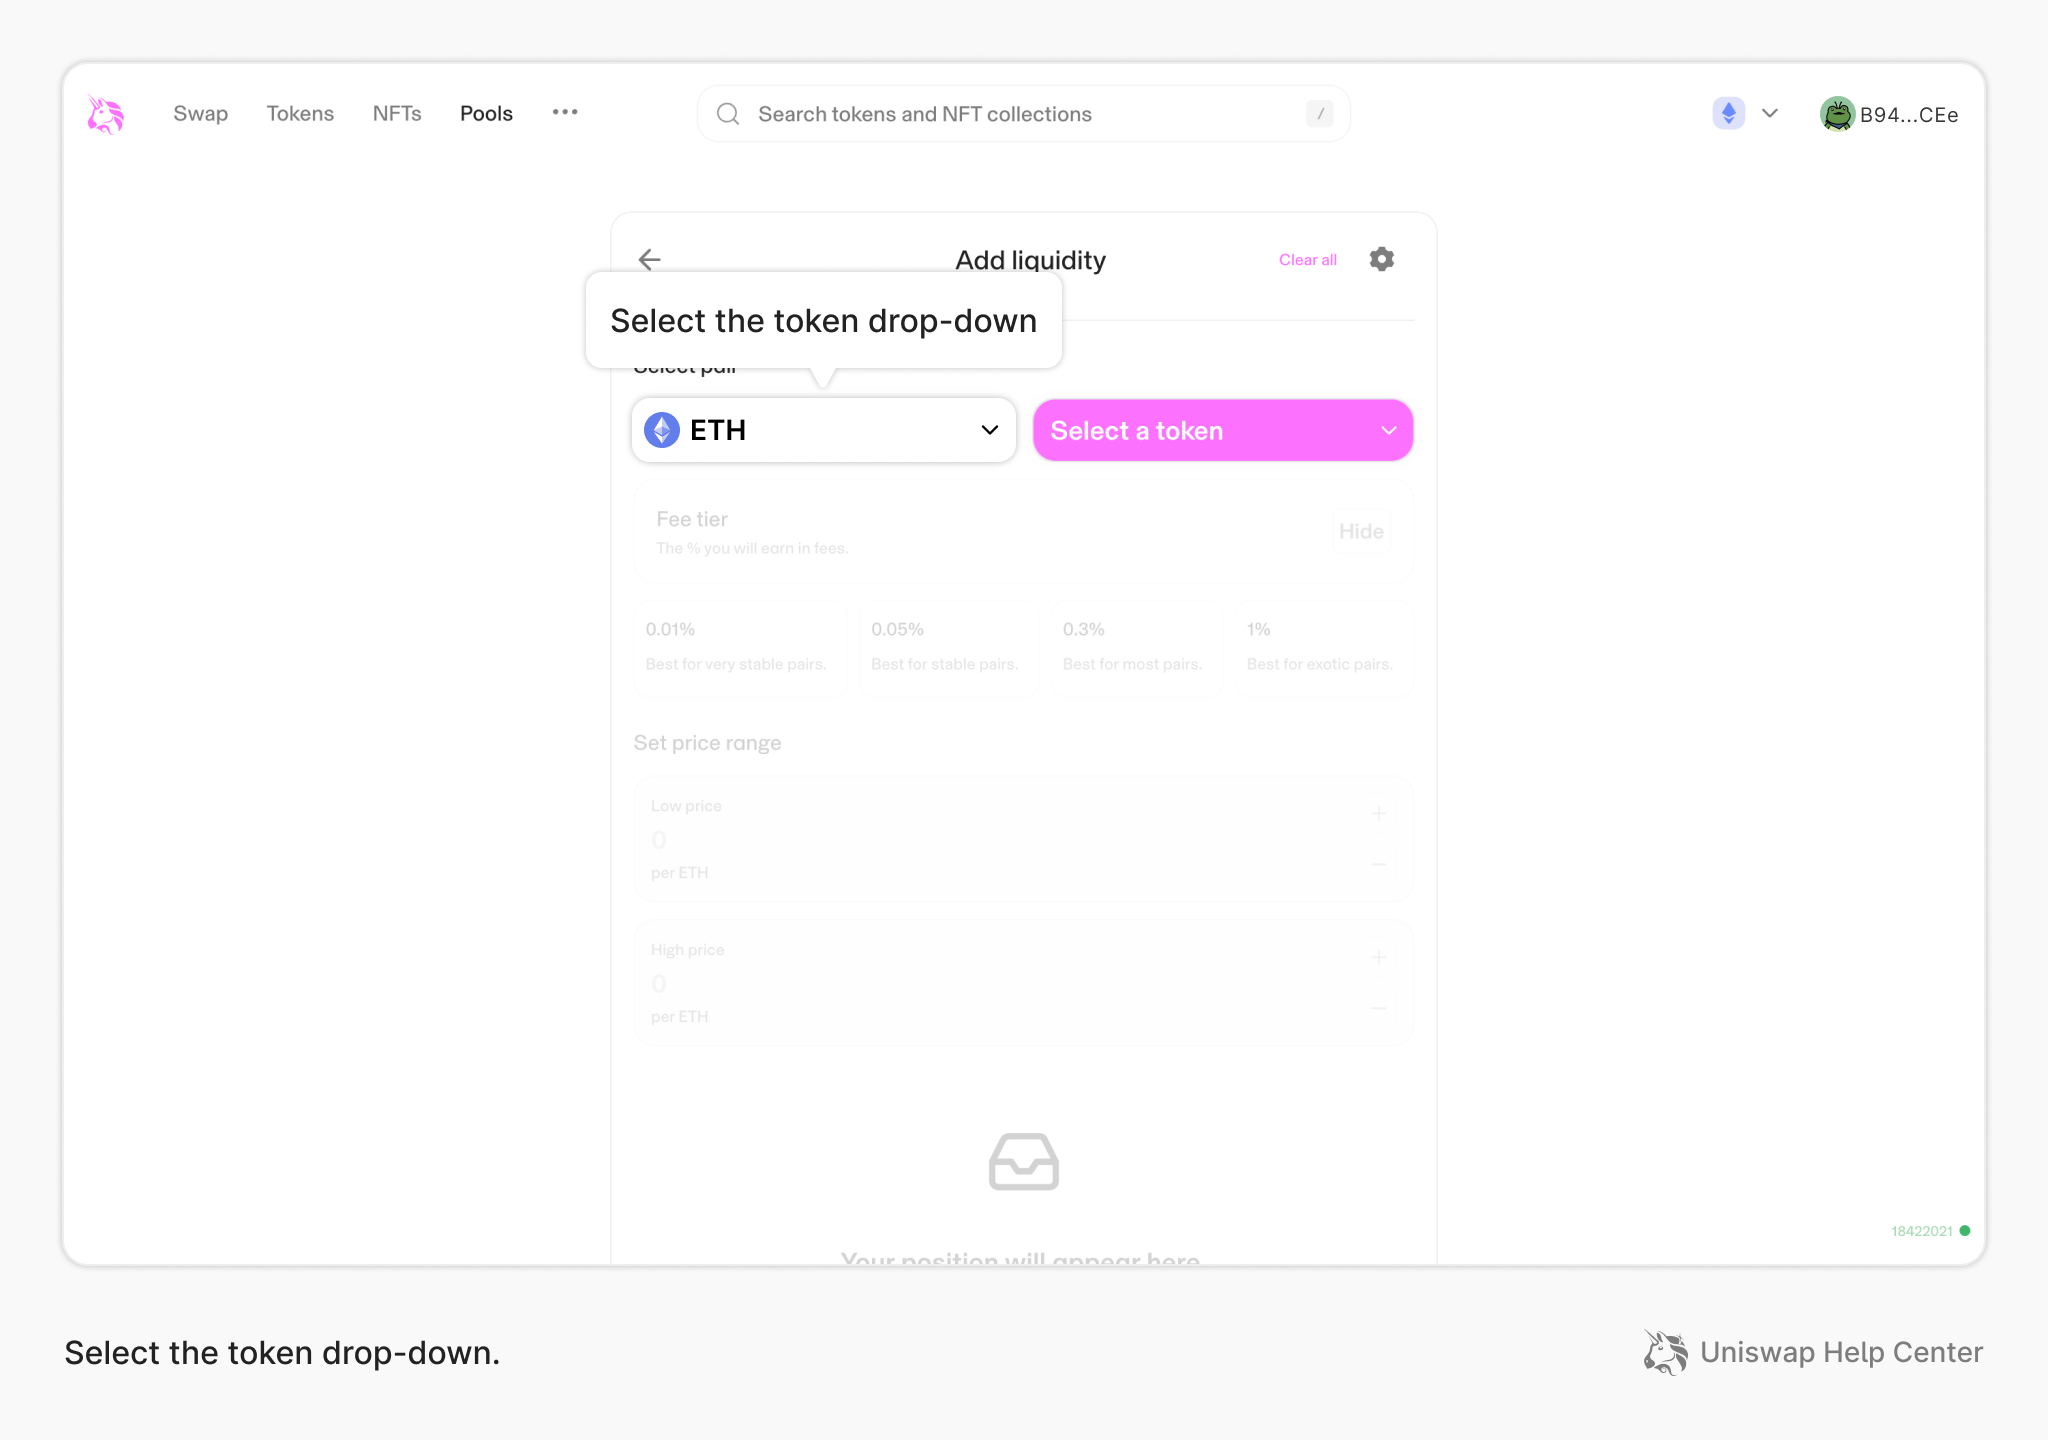
Task: Click the Uniswap unicorn logo
Action: point(105,114)
